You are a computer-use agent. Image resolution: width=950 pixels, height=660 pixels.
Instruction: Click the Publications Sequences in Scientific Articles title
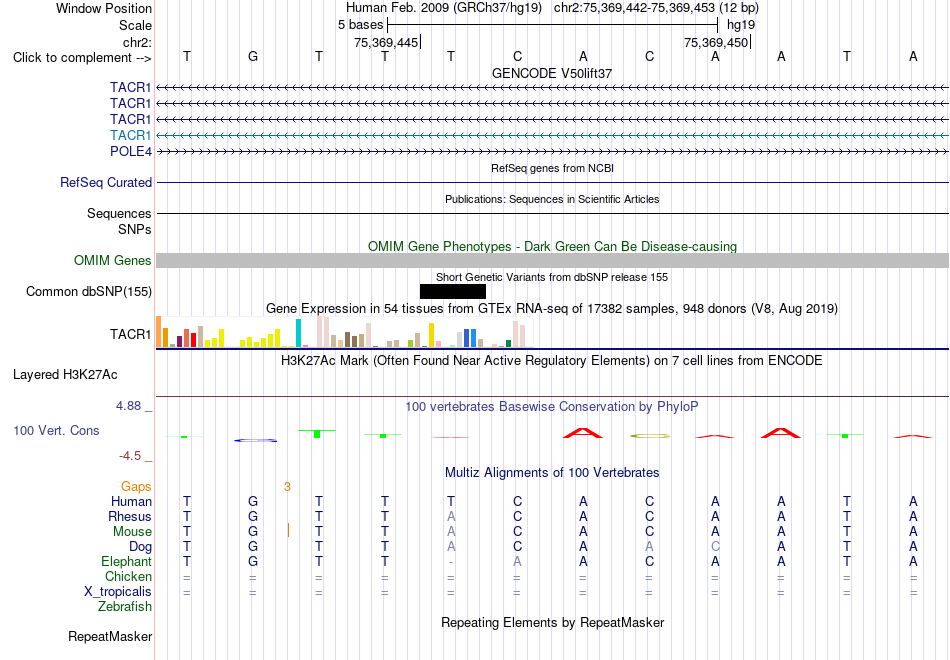[552, 199]
